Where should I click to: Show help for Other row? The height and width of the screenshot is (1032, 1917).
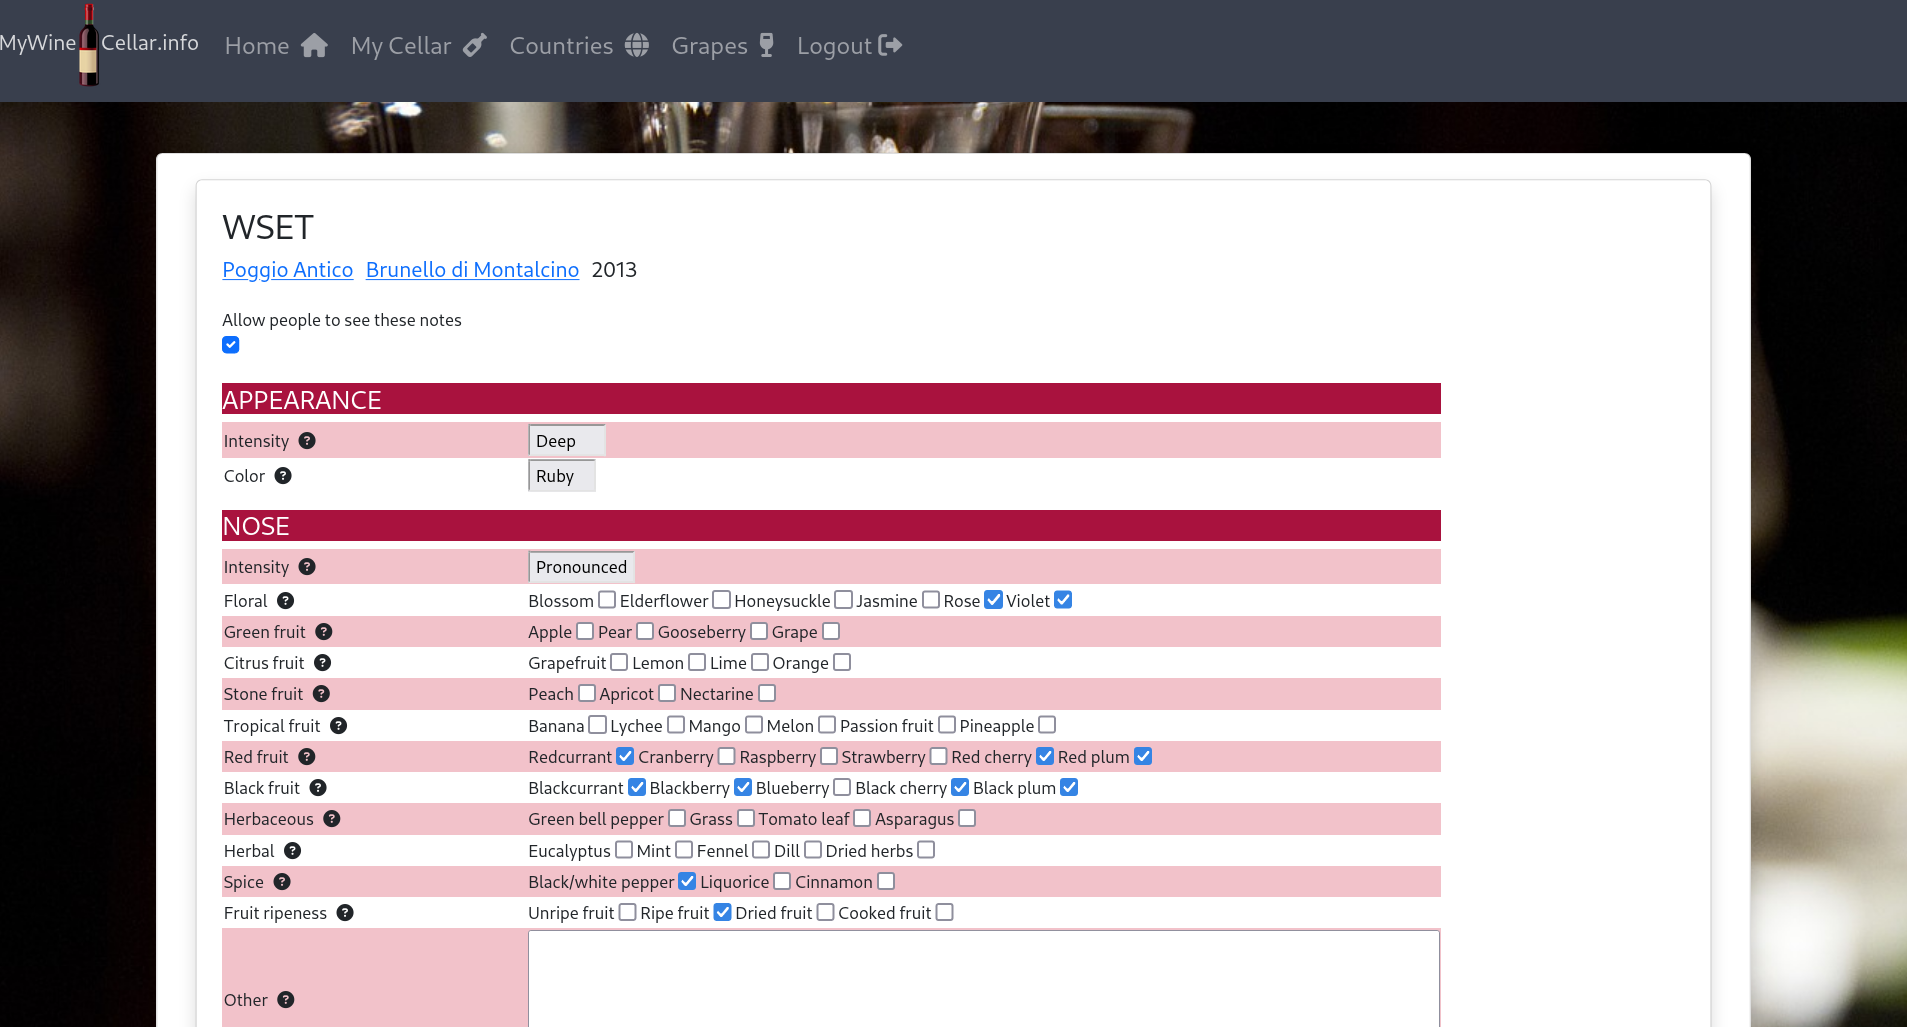pos(286,1001)
